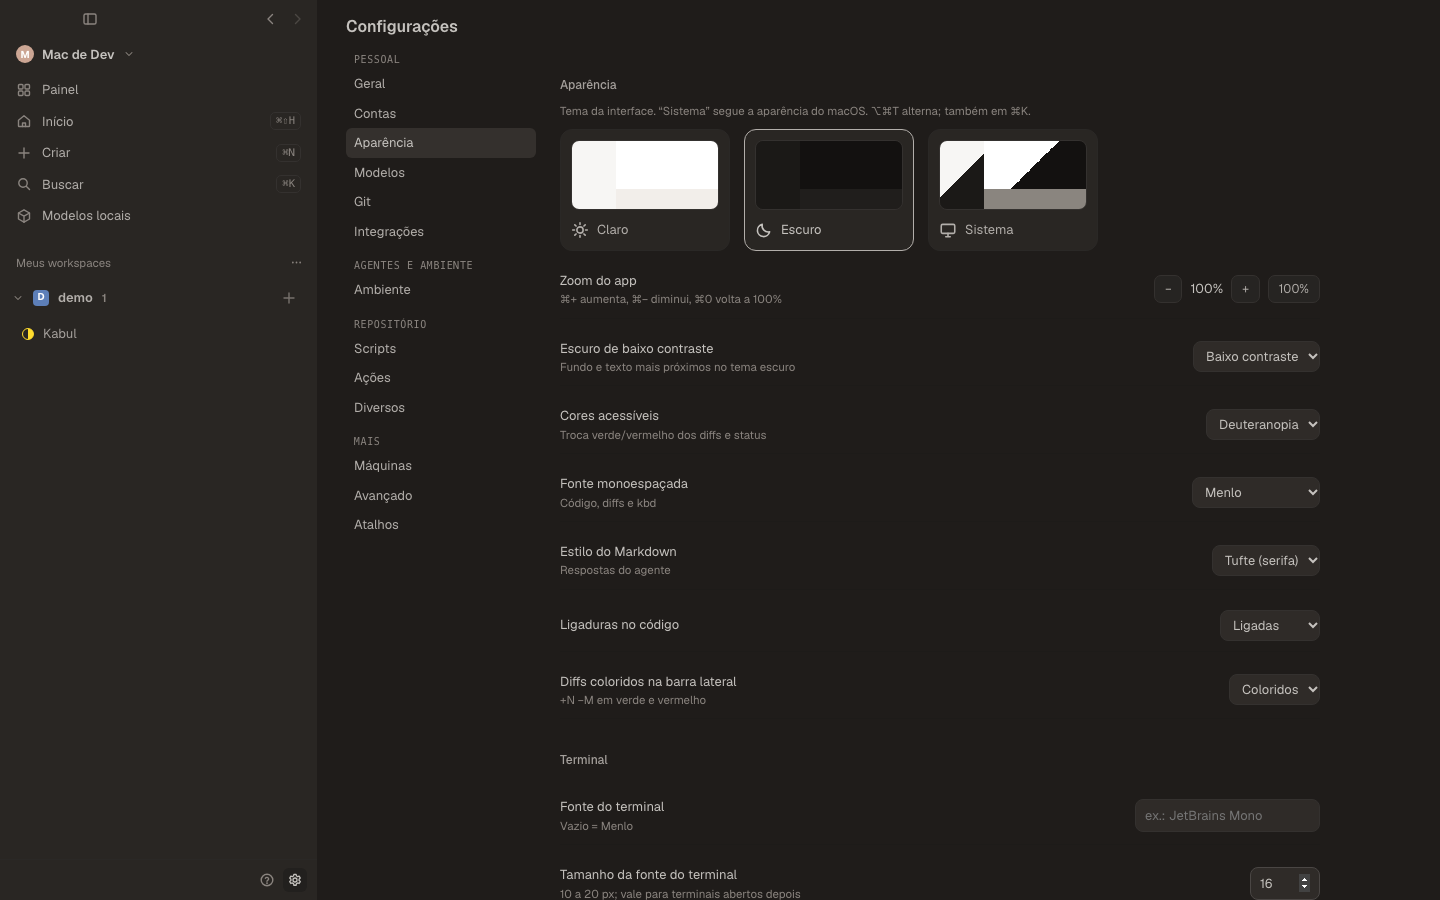Viewport: 1440px width, 900px height.
Task: Expand Mac de Dev account dropdown
Action: pos(129,54)
